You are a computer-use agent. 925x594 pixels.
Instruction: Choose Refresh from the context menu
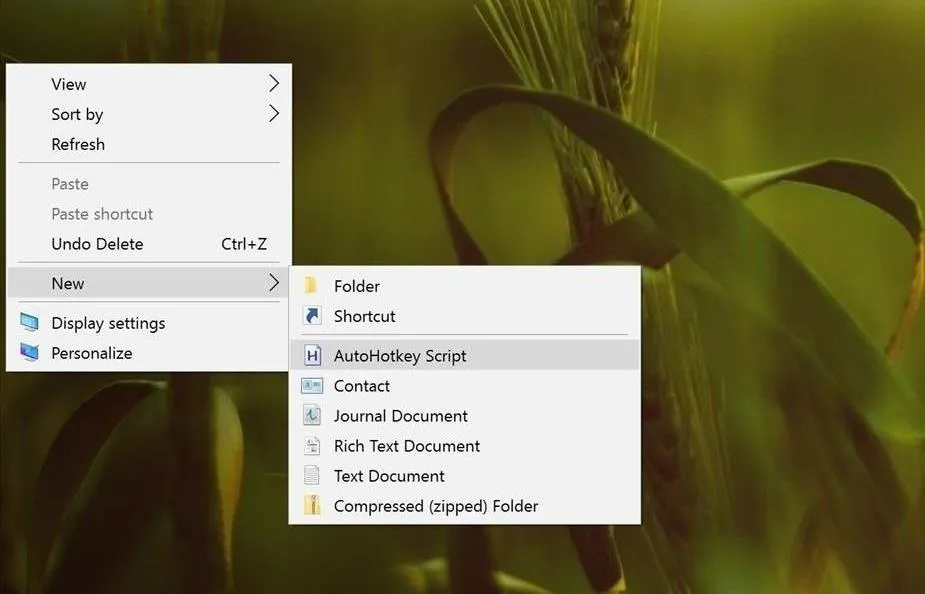(149, 144)
